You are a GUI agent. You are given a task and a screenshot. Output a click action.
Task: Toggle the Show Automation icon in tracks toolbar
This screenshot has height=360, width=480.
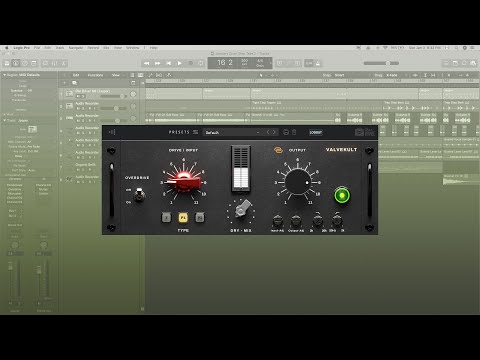150,75
